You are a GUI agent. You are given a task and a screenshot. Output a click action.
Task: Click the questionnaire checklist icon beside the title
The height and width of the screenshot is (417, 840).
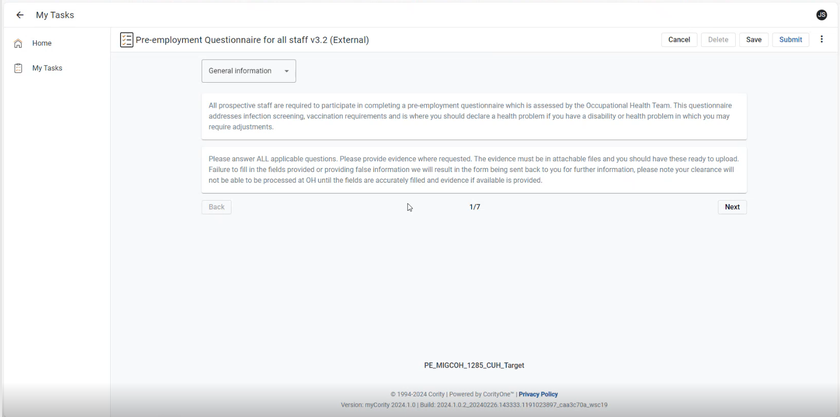point(126,40)
